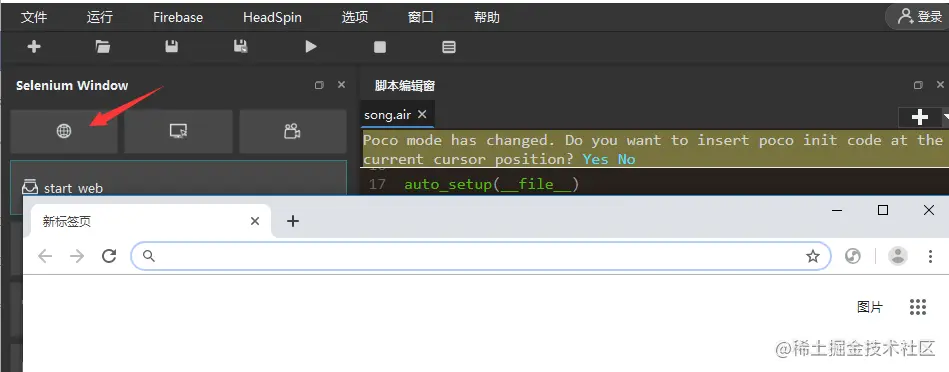Click the browser back arrow
Screen dimensions: 949x372
click(x=45, y=256)
